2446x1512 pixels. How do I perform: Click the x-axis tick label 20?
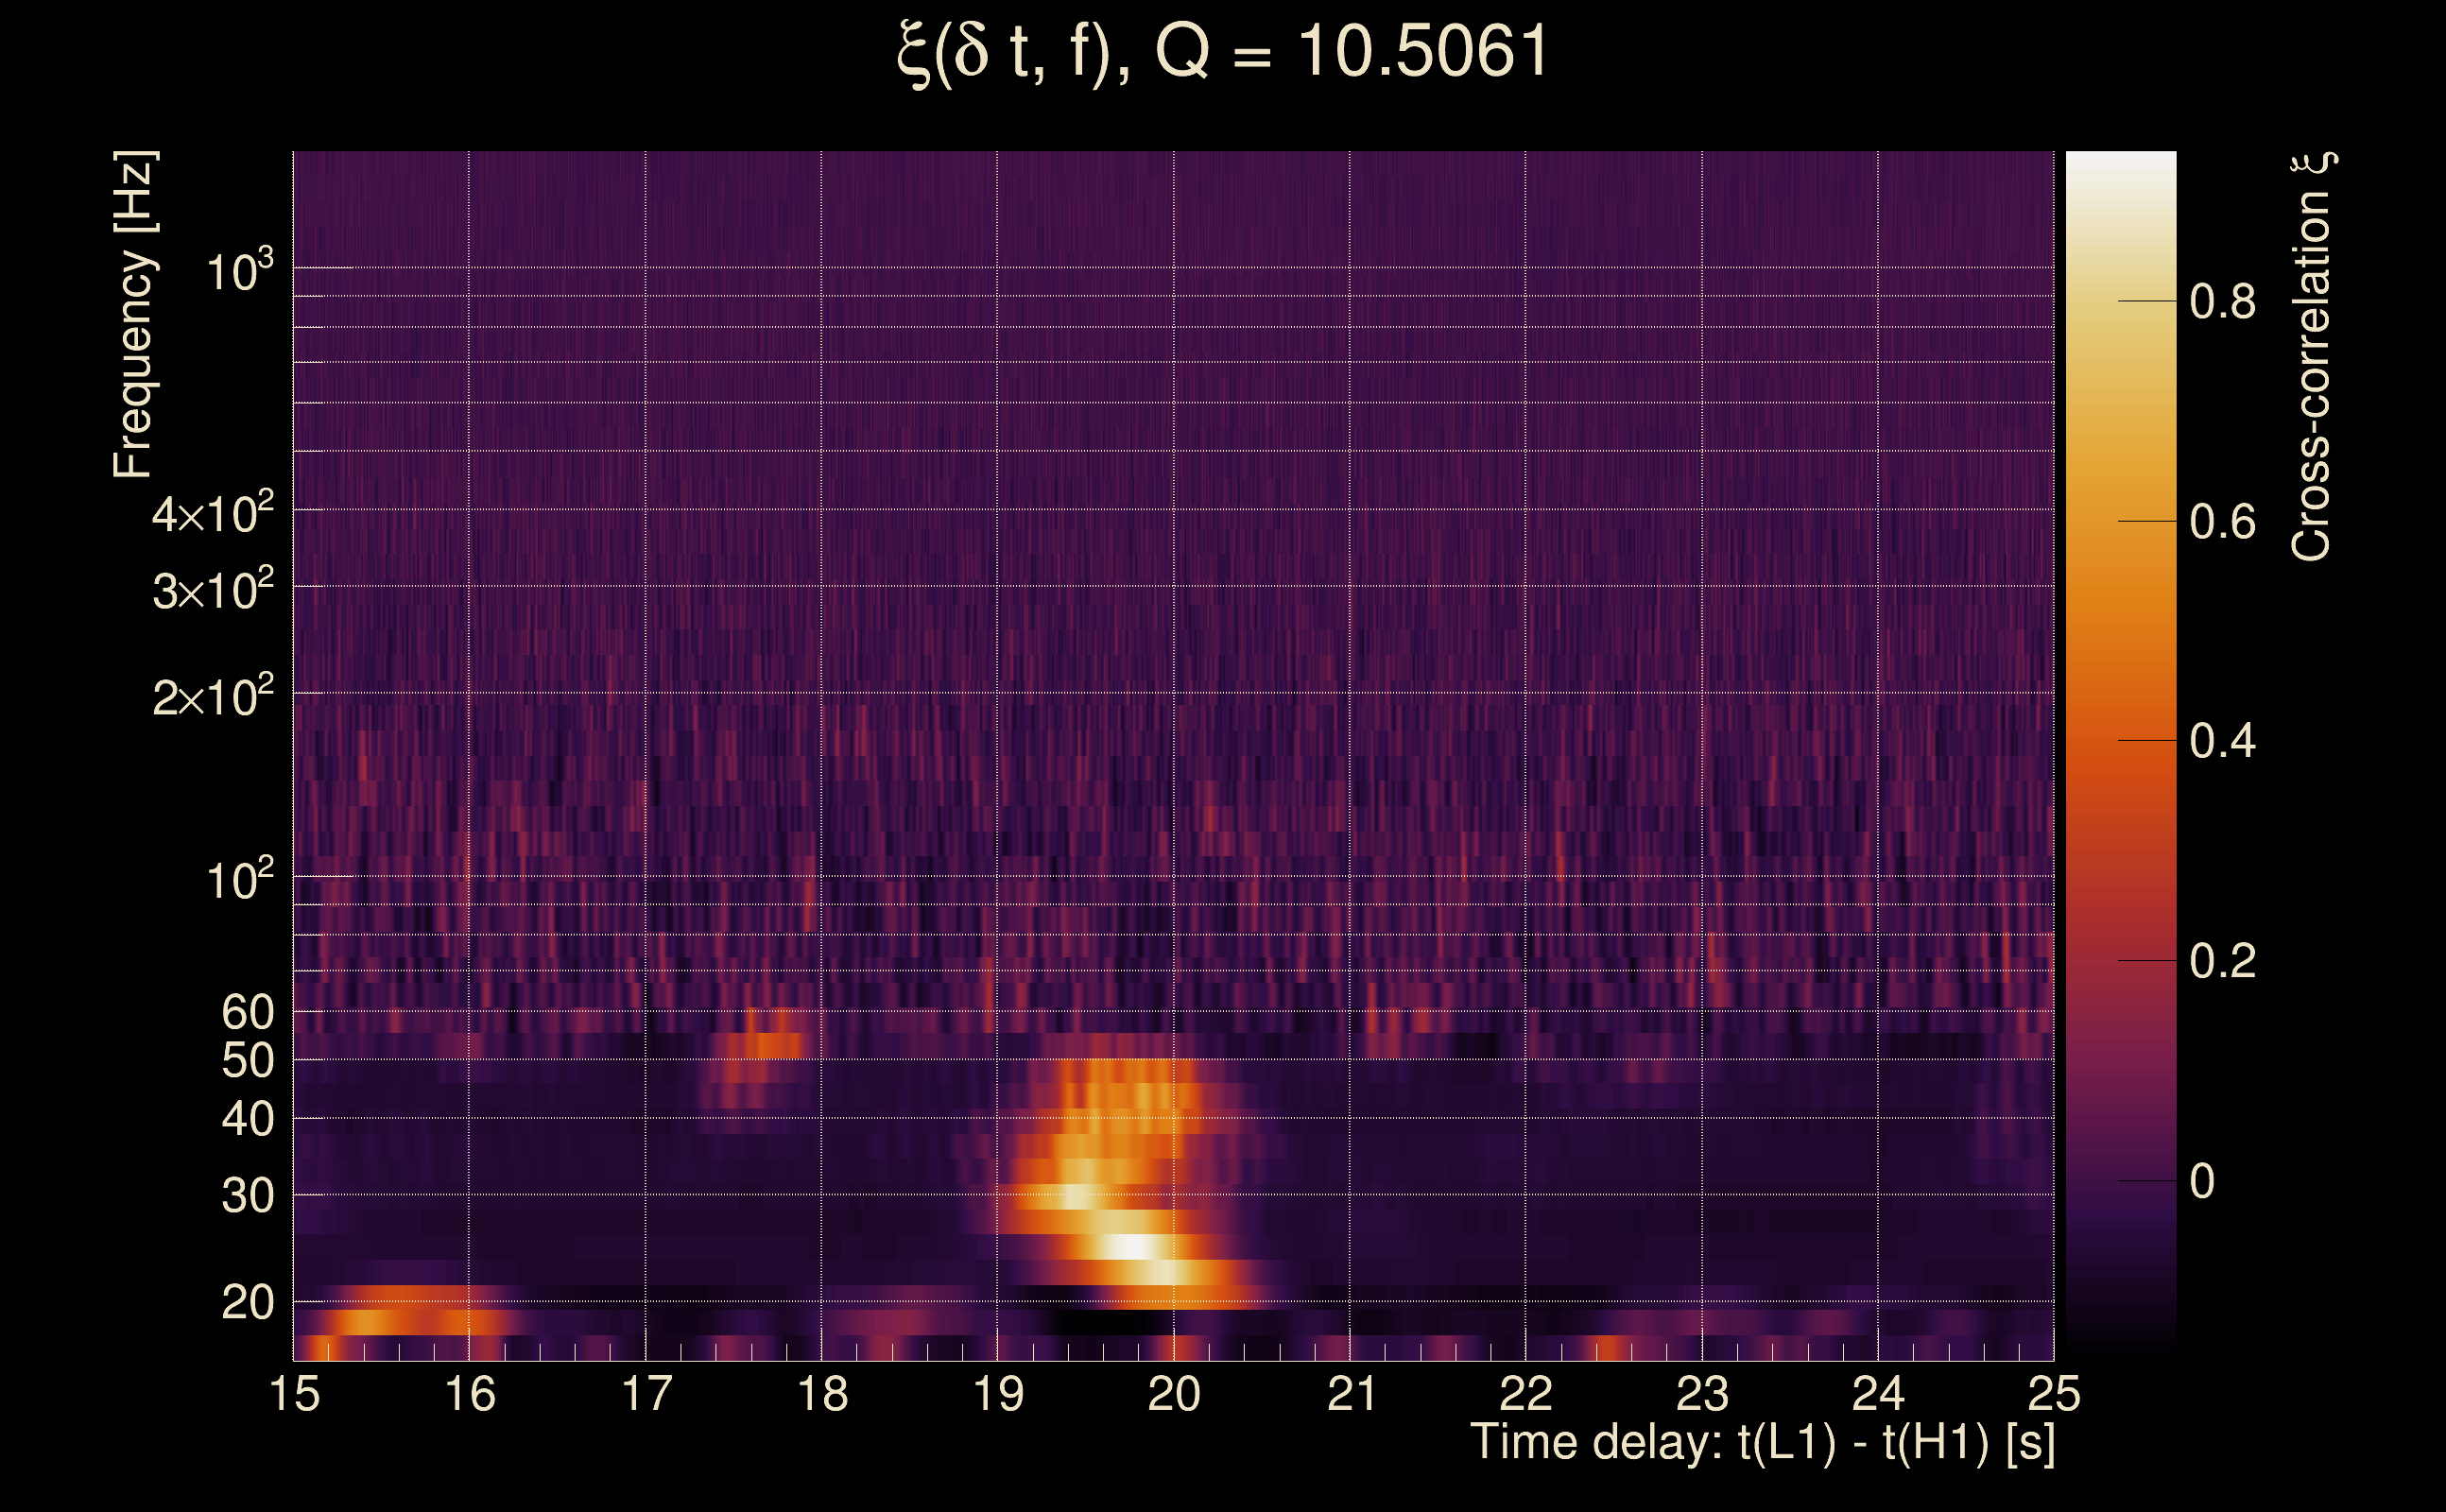pos(1173,1394)
